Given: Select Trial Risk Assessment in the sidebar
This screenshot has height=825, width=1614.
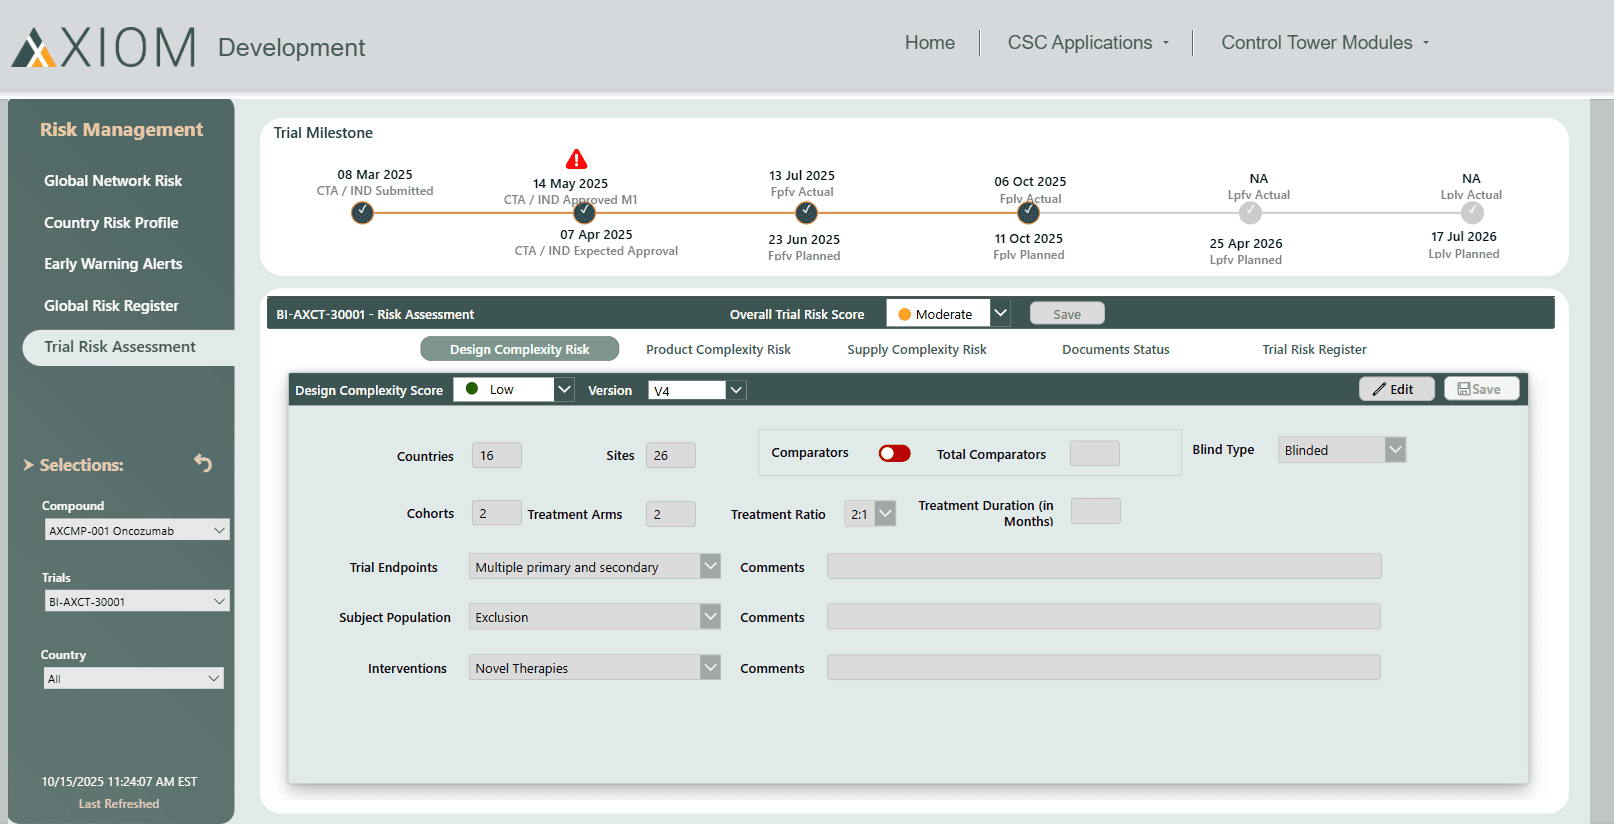Looking at the screenshot, I should tap(128, 347).
